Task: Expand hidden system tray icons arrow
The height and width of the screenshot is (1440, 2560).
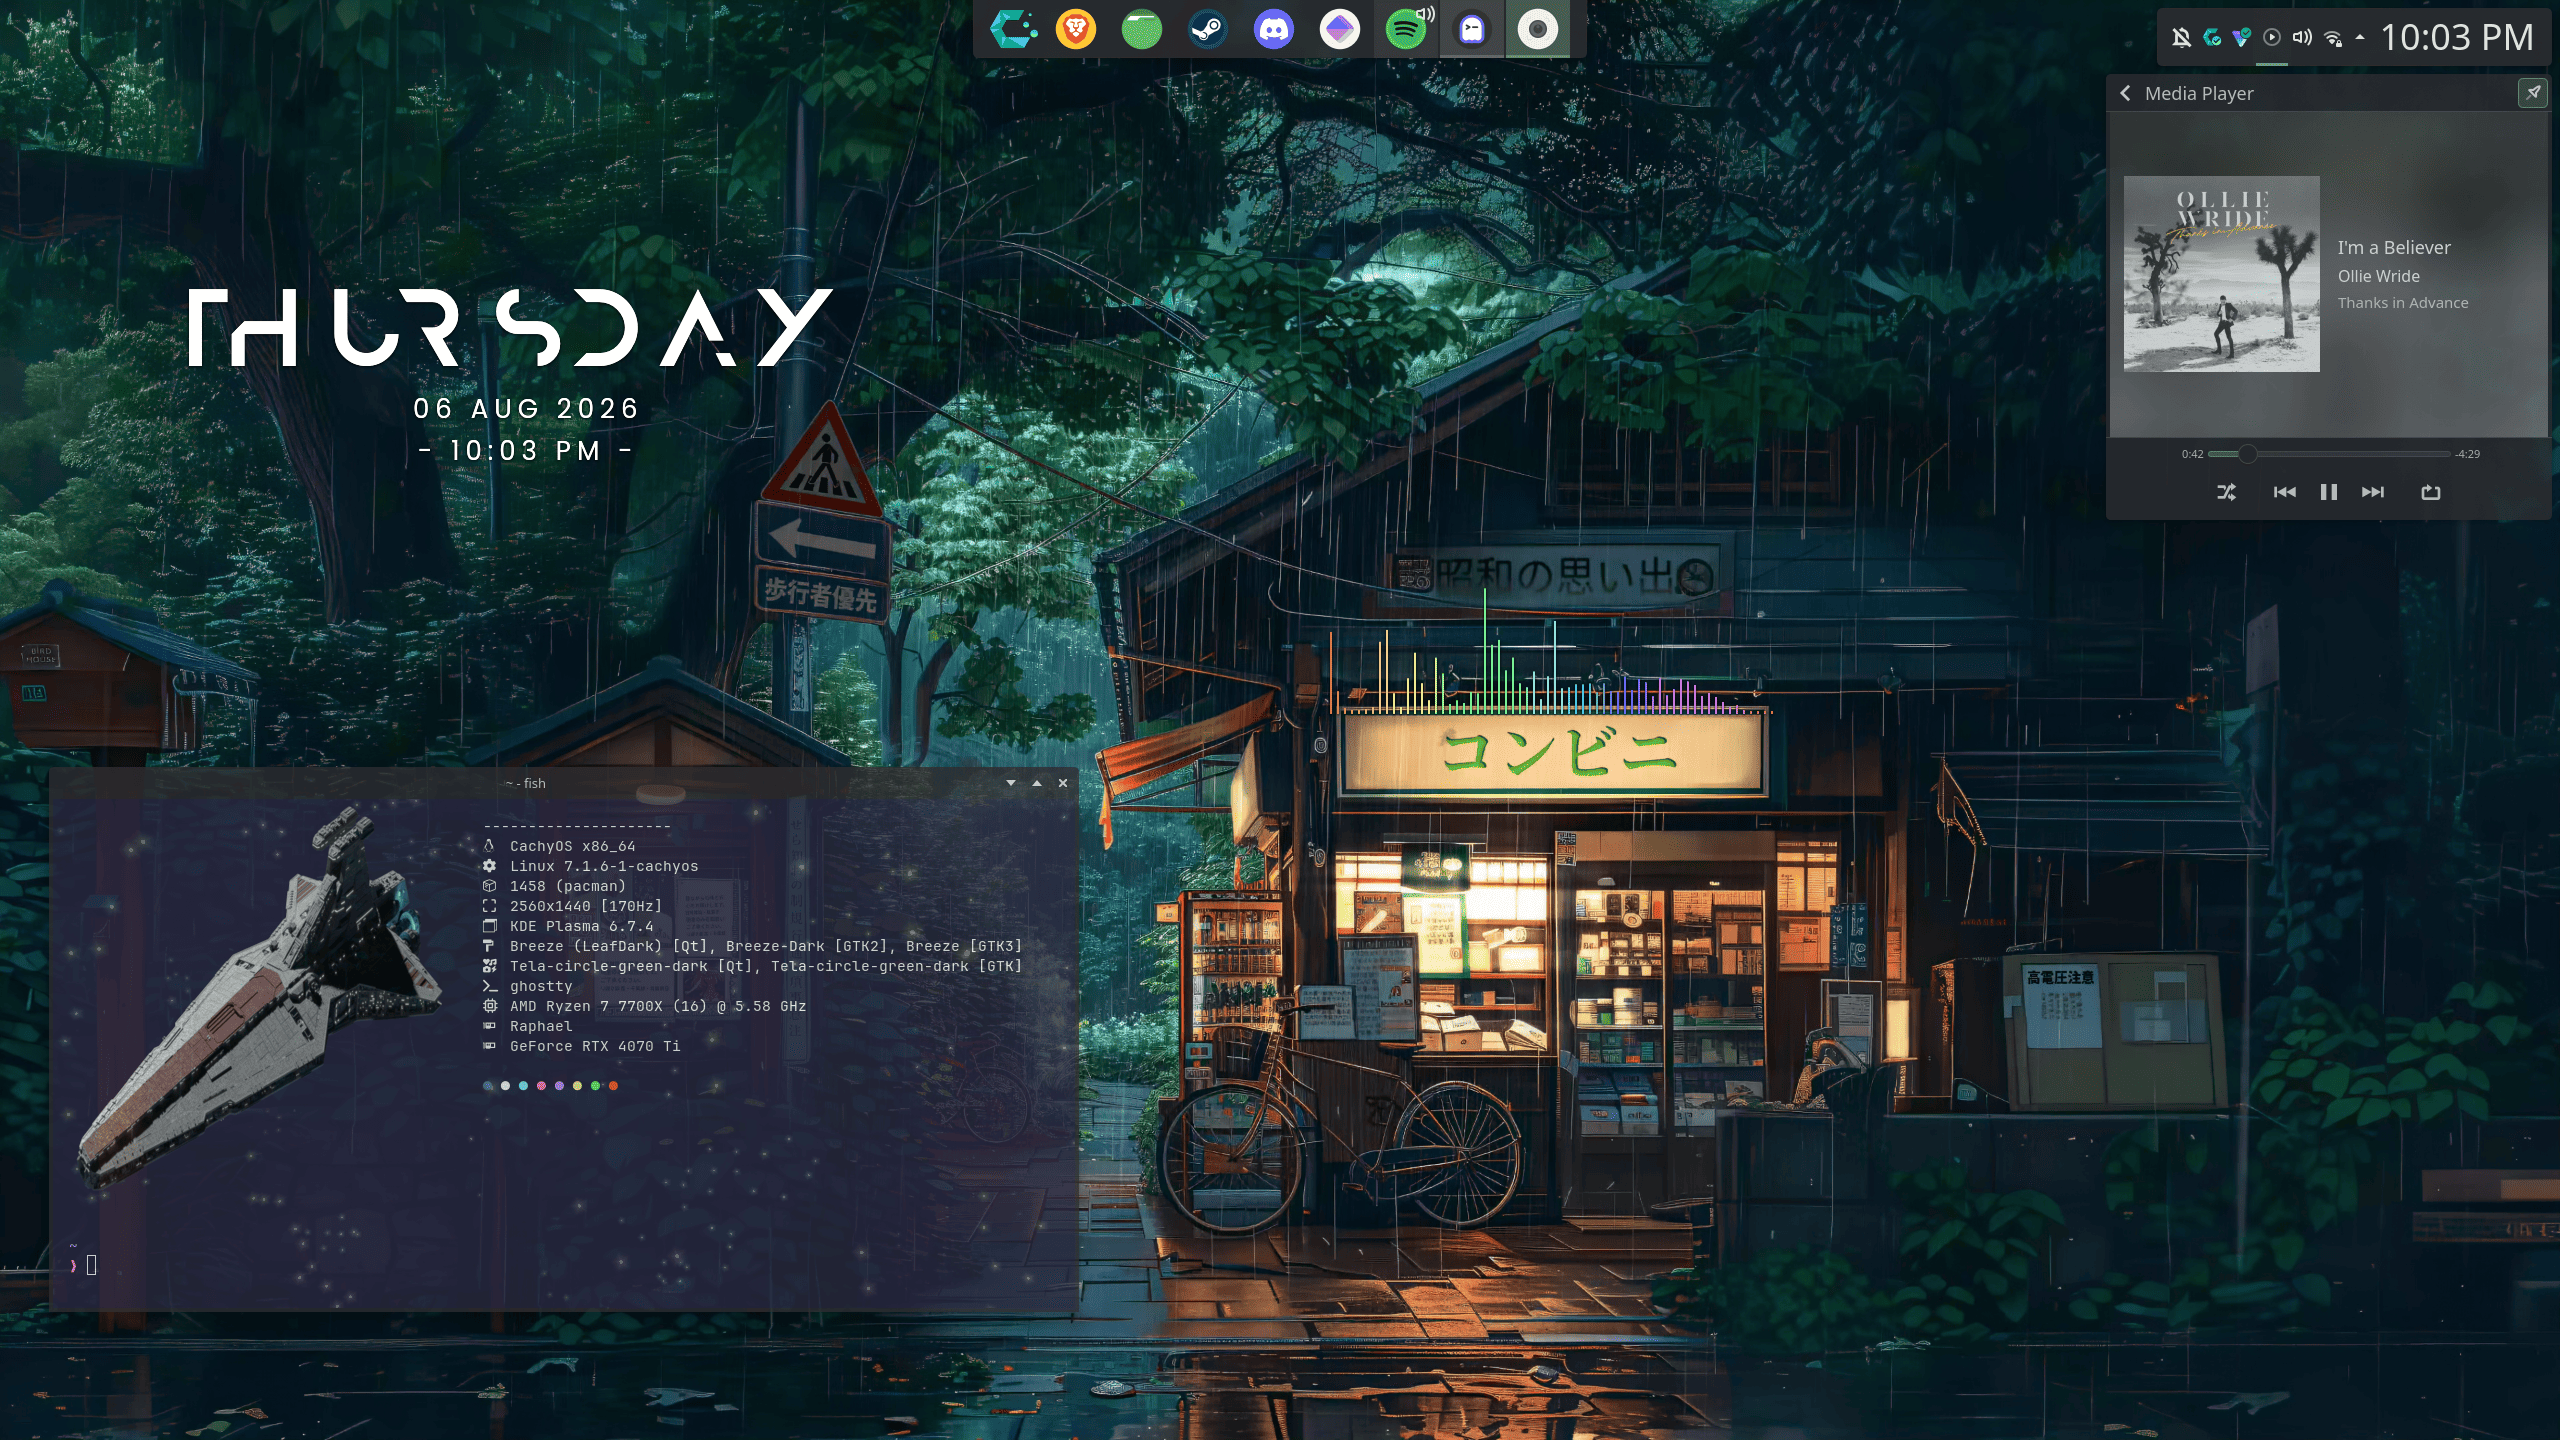Action: pyautogui.click(x=2360, y=38)
